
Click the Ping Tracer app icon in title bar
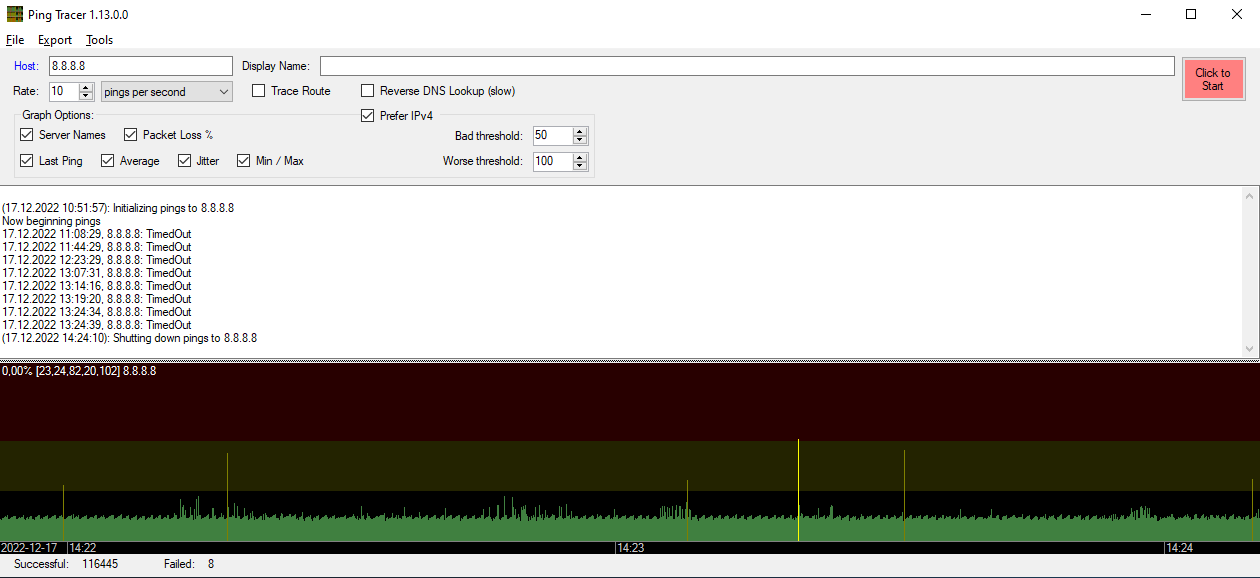[x=15, y=15]
